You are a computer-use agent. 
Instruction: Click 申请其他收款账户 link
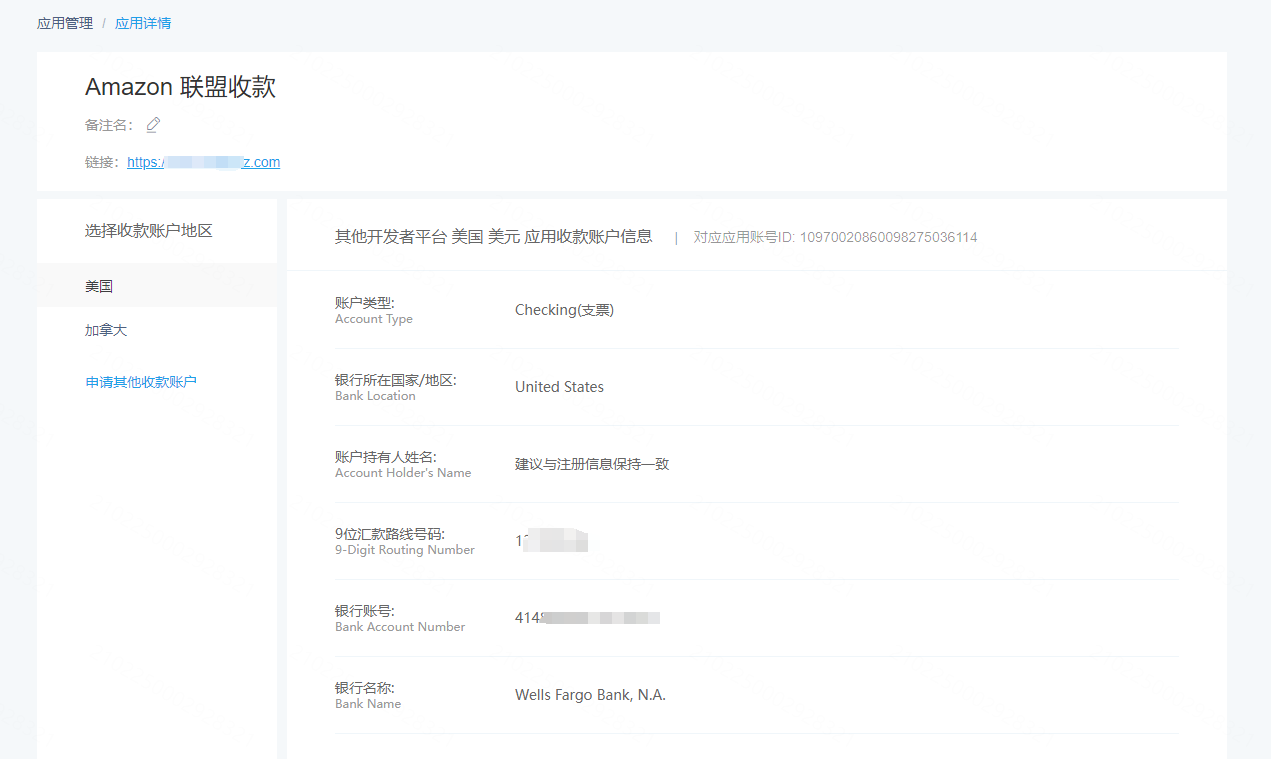click(141, 382)
